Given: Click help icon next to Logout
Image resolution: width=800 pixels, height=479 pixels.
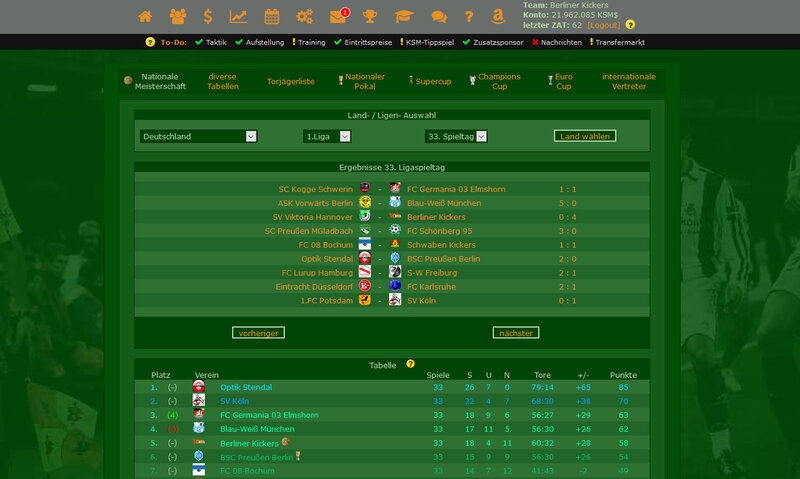Looking at the screenshot, I should tap(631, 24).
